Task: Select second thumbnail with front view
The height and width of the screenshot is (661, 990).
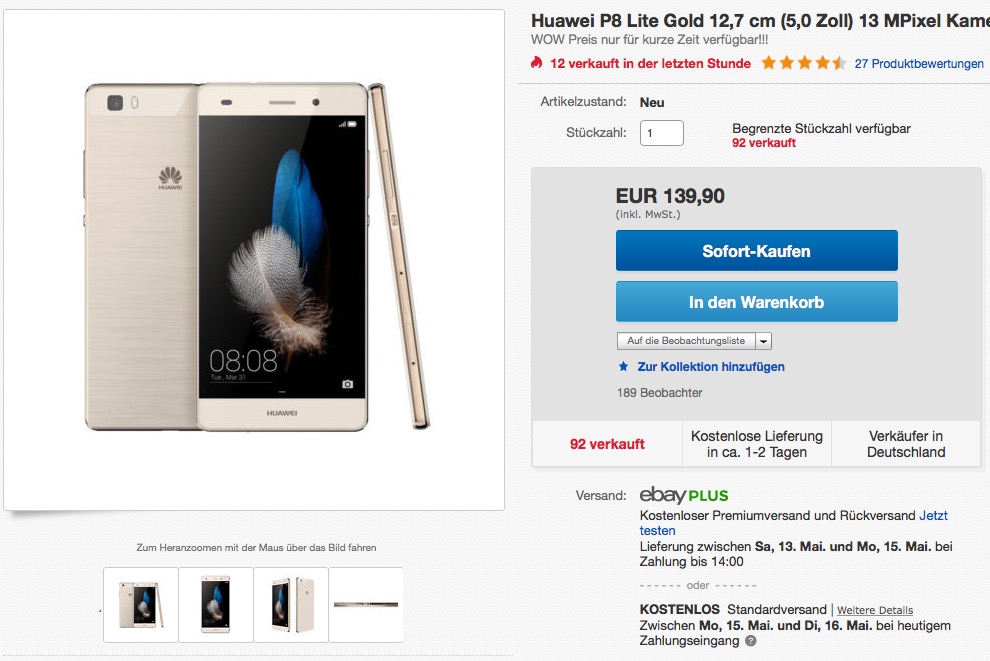Action: pyautogui.click(x=216, y=605)
